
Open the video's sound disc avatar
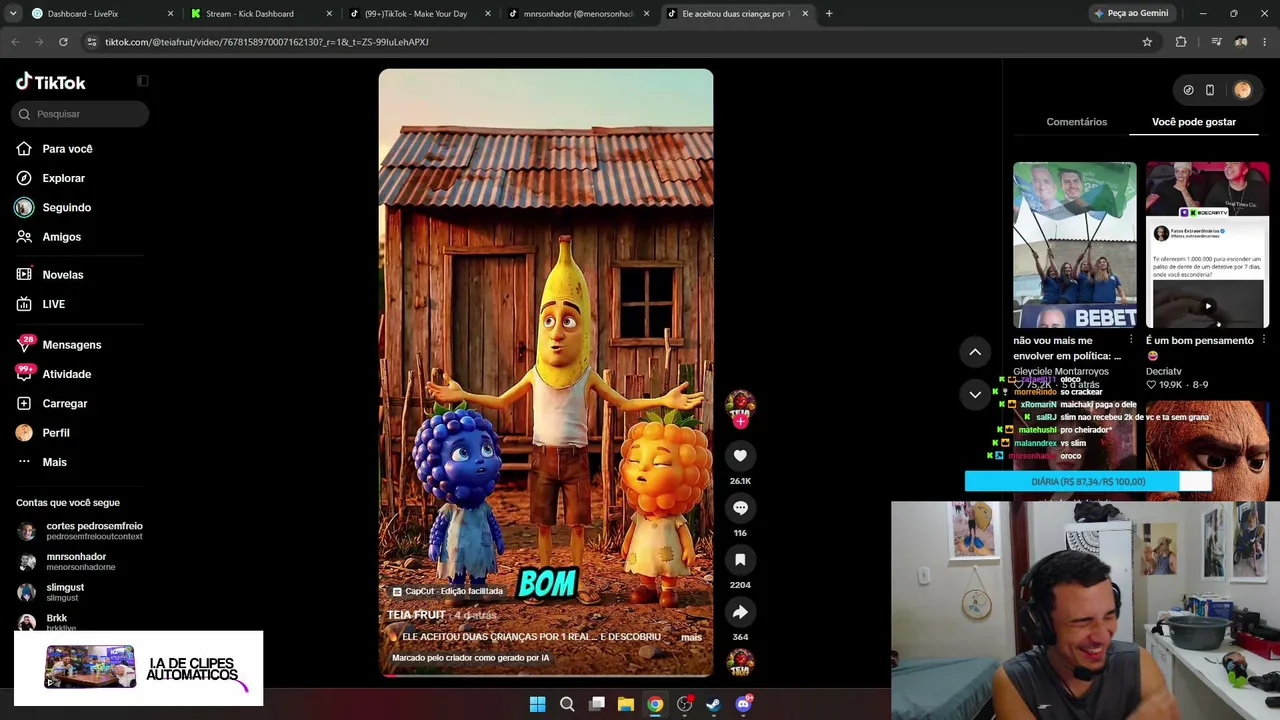point(740,662)
